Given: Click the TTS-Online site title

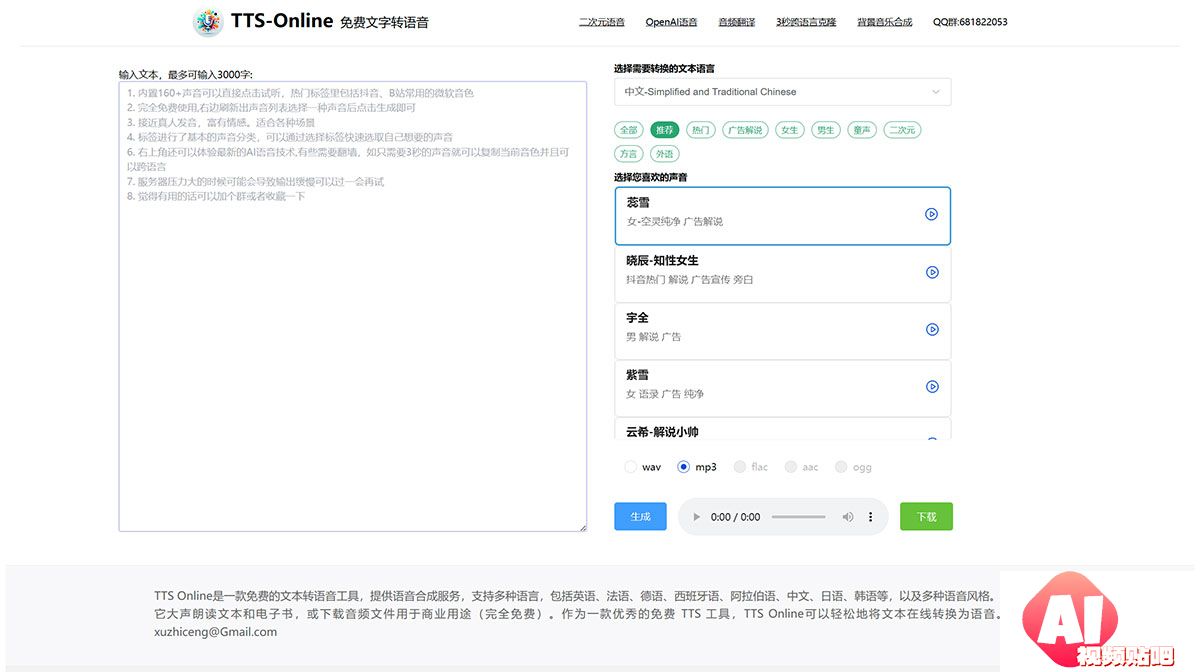Looking at the screenshot, I should pos(282,20).
